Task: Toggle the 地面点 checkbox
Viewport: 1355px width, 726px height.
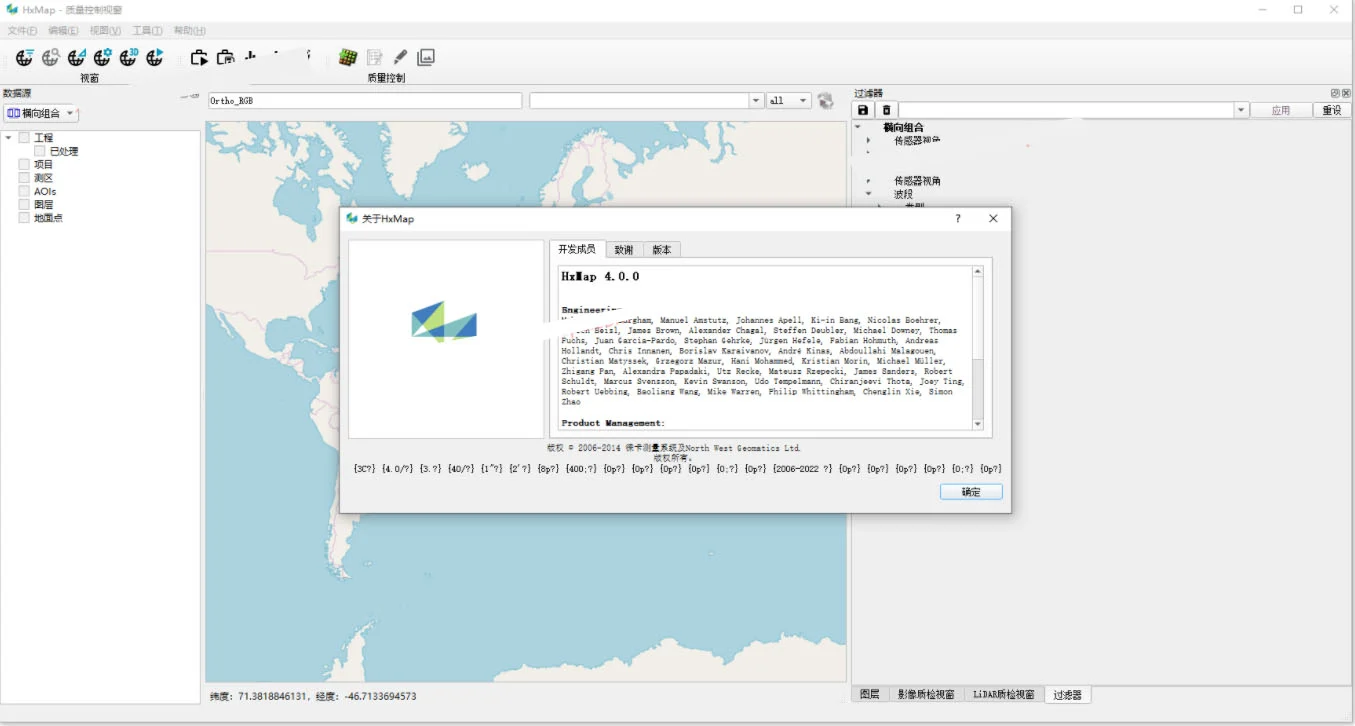Action: pos(24,217)
